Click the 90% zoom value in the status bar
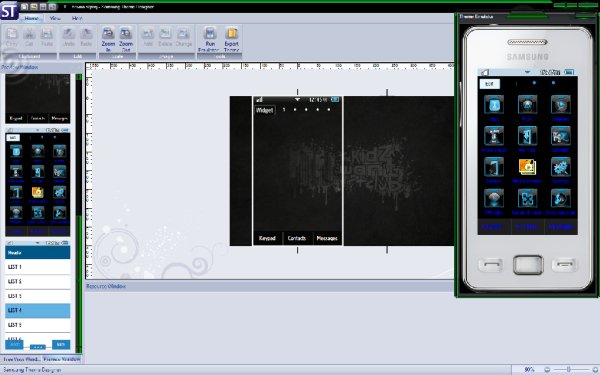 click(x=529, y=369)
